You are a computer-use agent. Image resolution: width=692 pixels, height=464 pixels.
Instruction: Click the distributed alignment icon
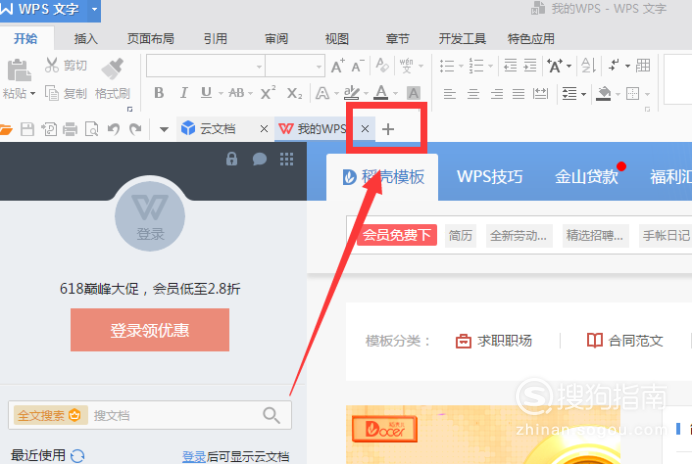tap(540, 94)
